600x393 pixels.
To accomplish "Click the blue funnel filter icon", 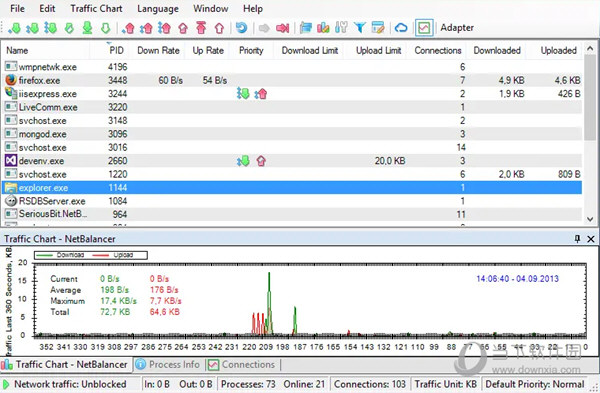I will (x=360, y=28).
